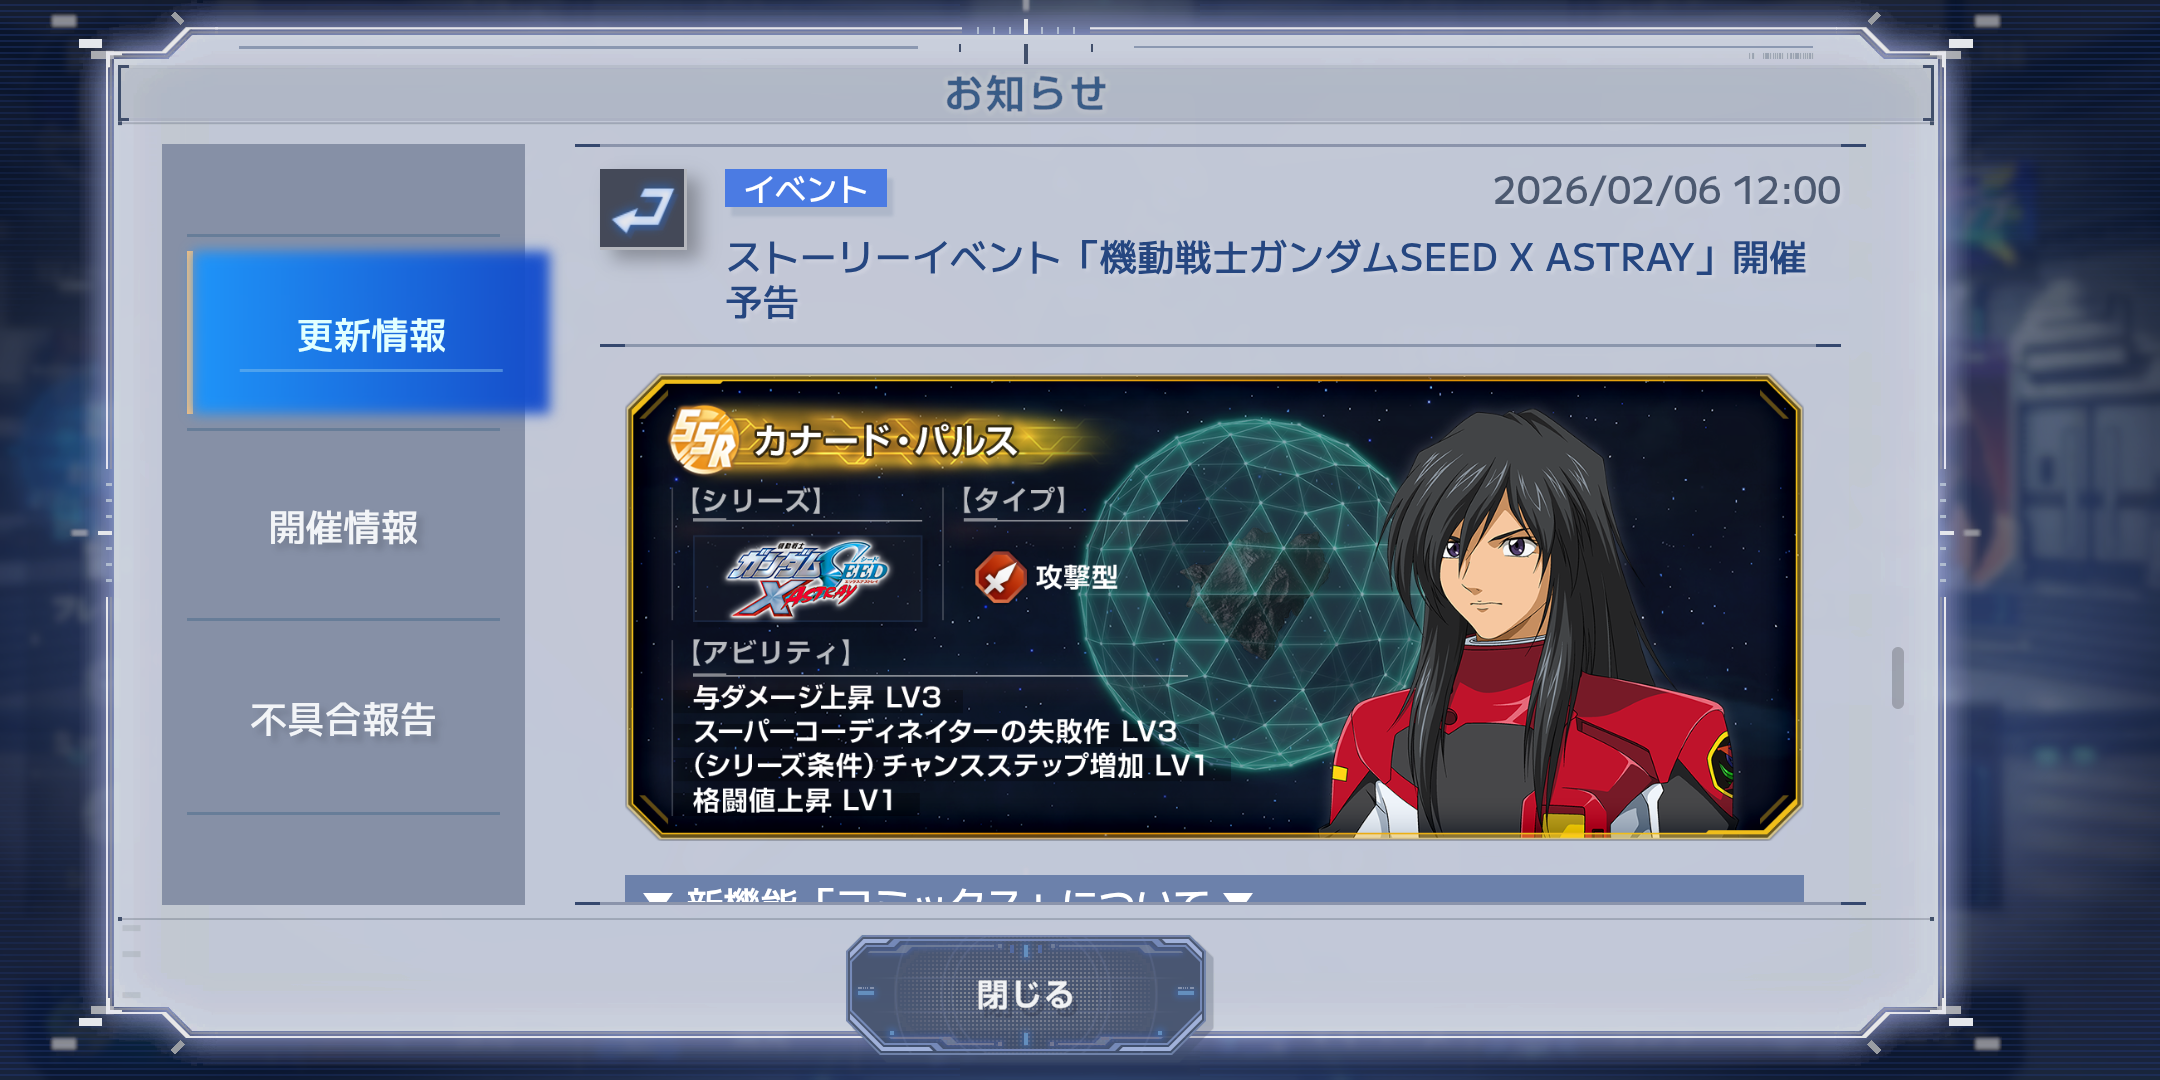Image resolution: width=2160 pixels, height=1080 pixels.
Task: Click the お知らせ header title
Action: tap(1026, 93)
